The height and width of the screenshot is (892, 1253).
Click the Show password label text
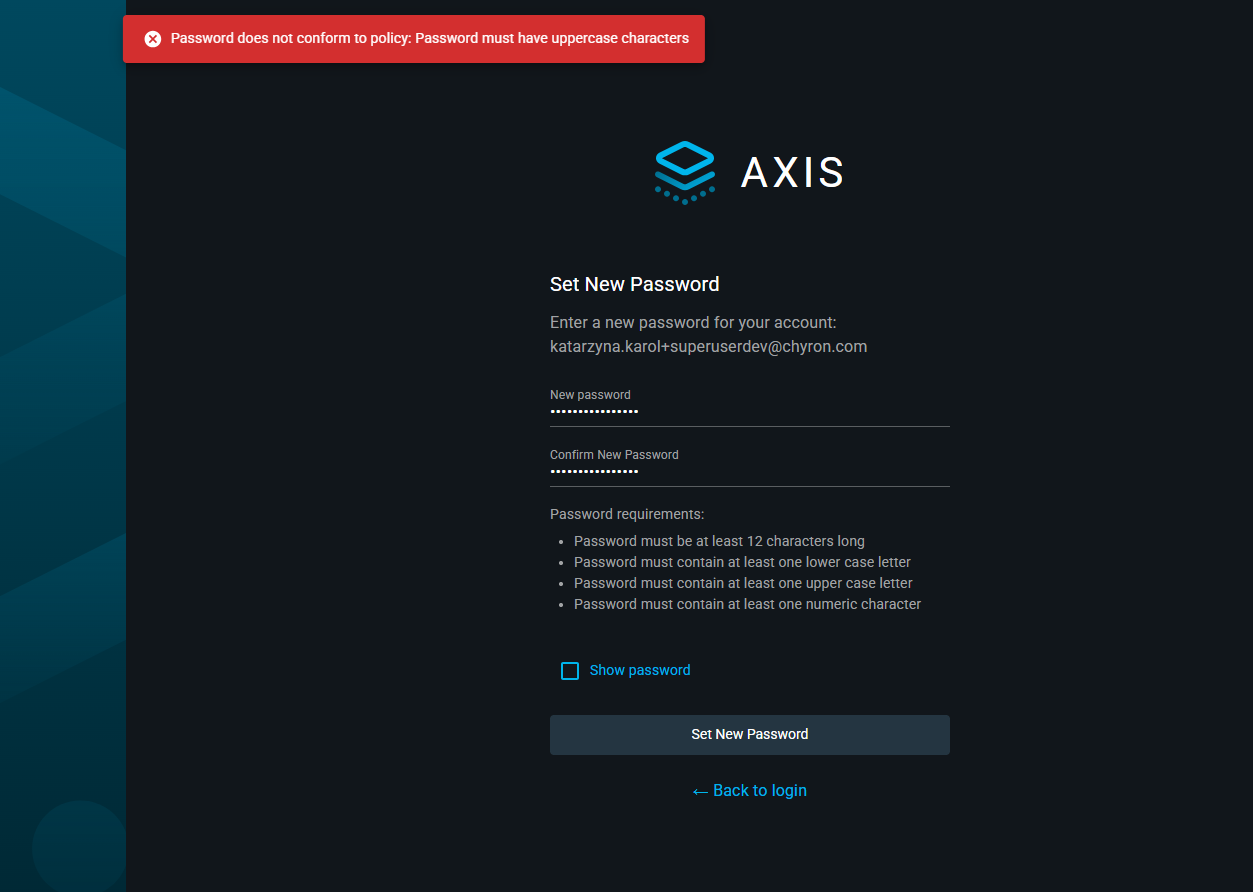click(x=640, y=670)
